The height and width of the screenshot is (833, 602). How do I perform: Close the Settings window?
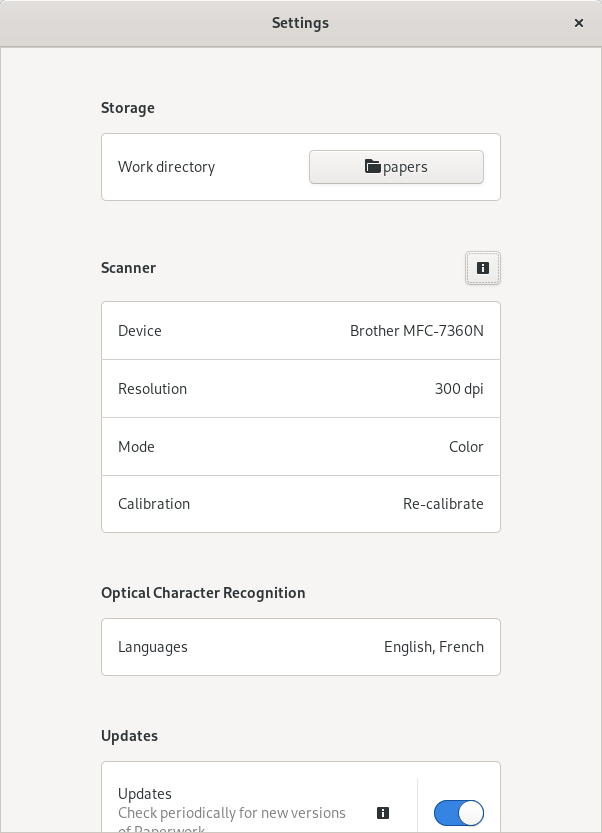(579, 23)
